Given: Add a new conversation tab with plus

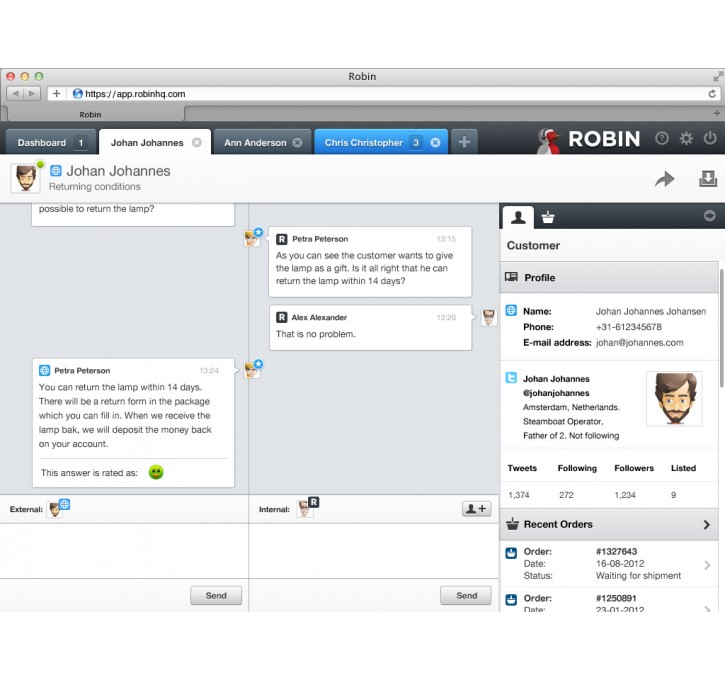Looking at the screenshot, I should tap(464, 141).
